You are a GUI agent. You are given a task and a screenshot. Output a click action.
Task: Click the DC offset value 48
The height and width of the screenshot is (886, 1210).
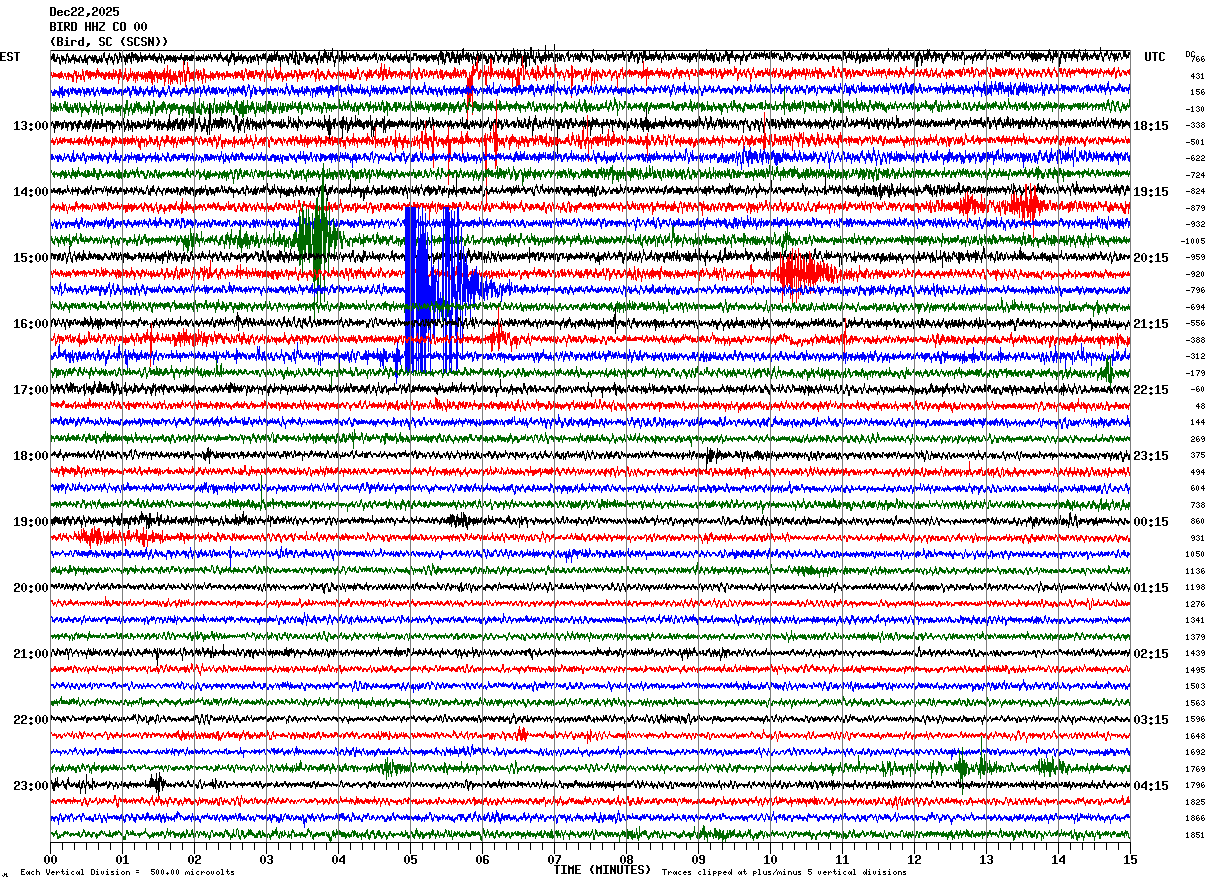(x=1200, y=406)
